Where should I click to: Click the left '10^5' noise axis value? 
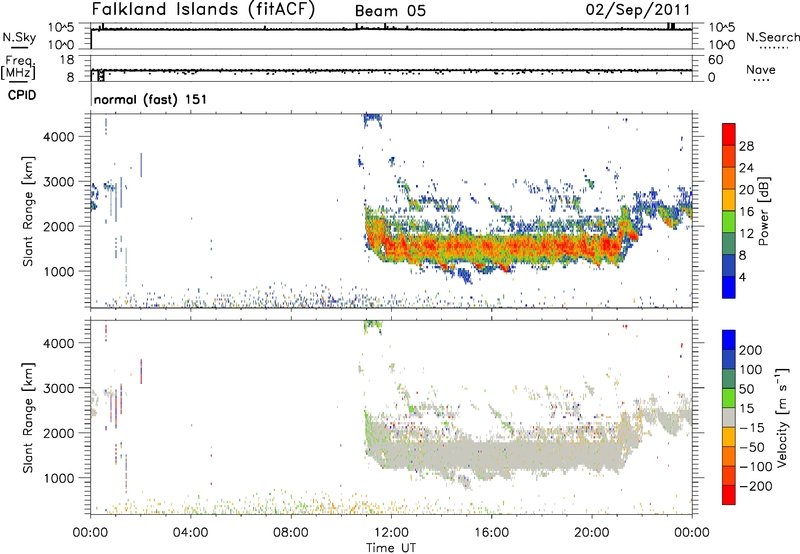(61, 27)
